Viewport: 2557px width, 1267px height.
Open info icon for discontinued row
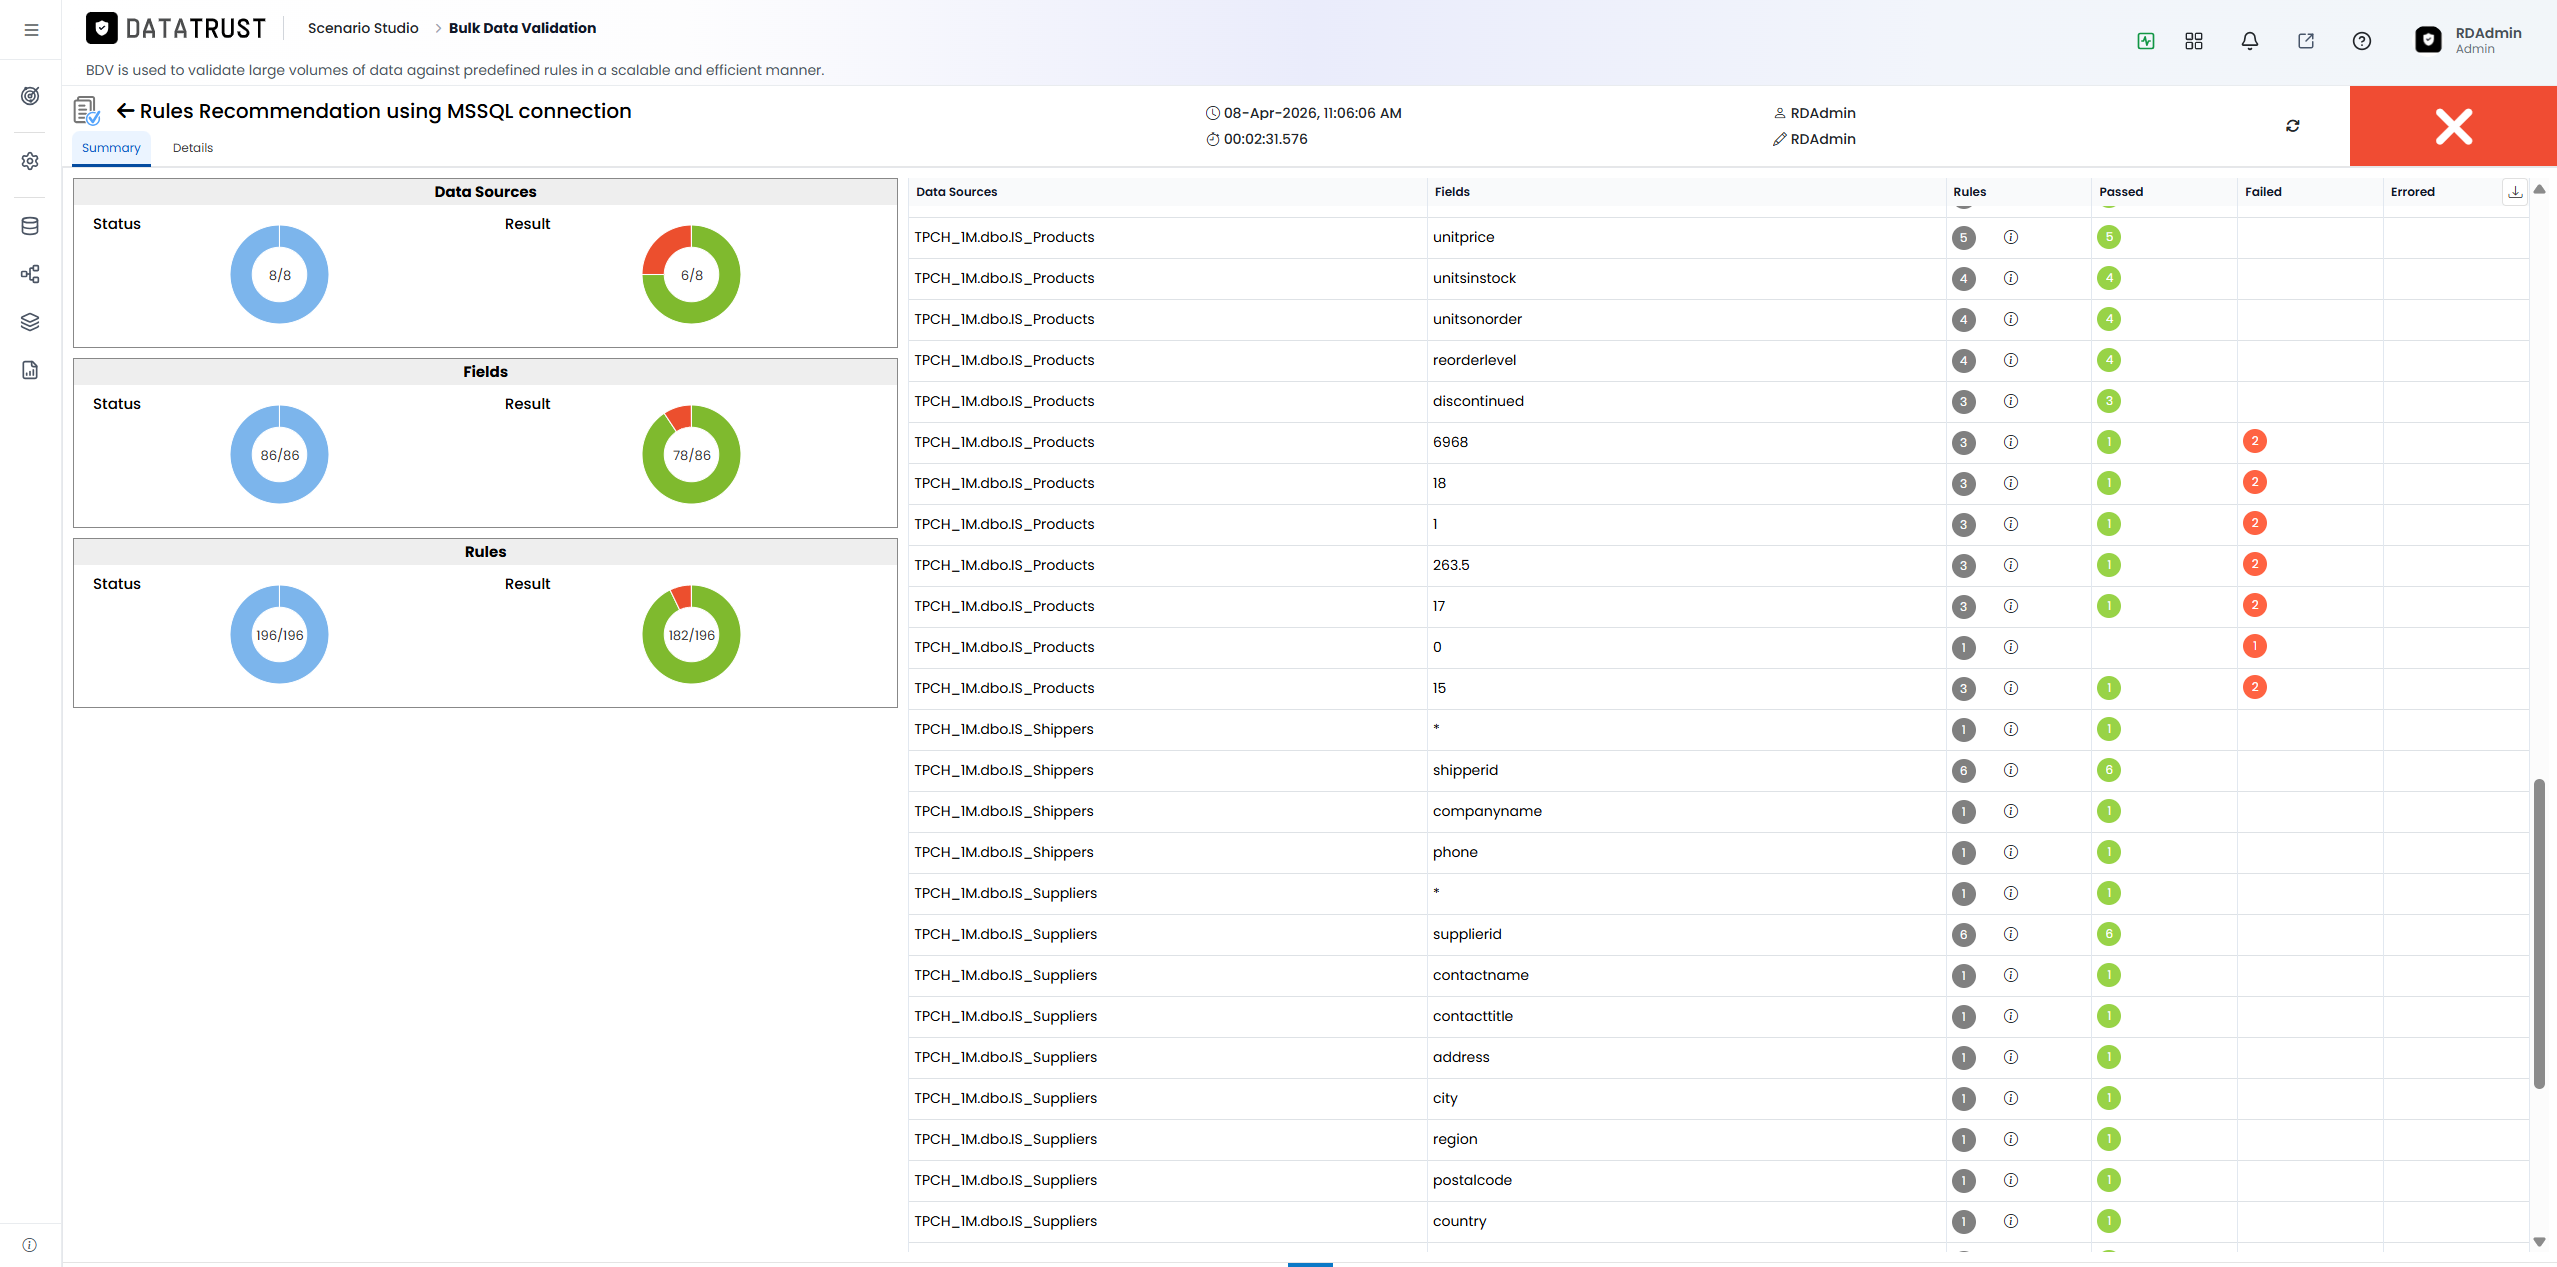2011,401
